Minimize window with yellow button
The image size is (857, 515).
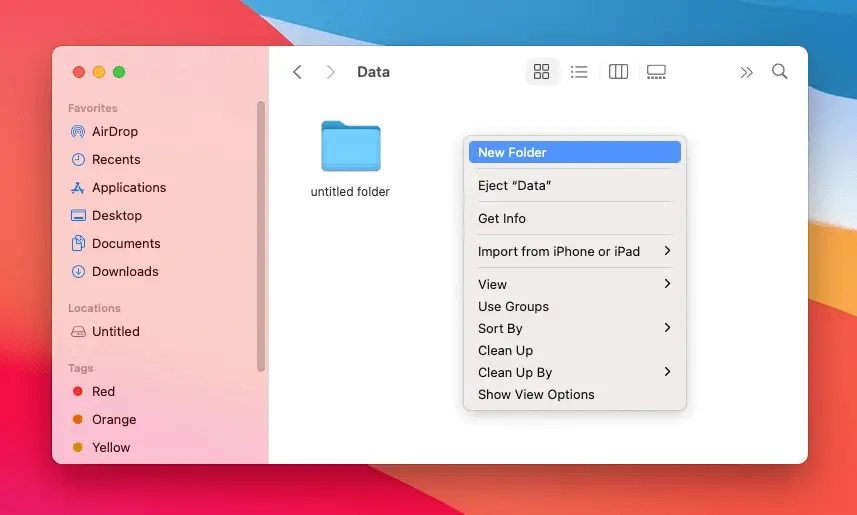point(99,72)
